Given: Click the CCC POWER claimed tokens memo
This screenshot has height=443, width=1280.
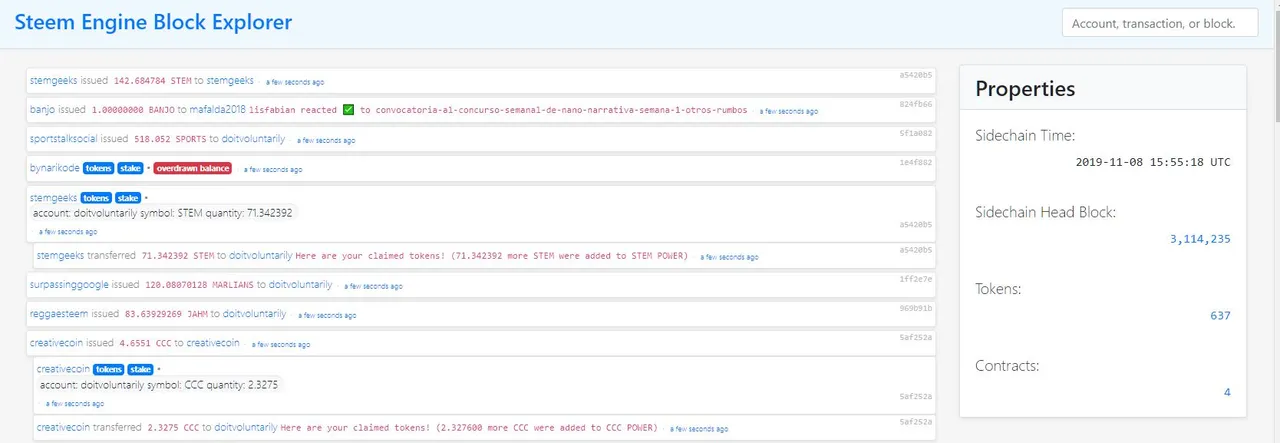Looking at the screenshot, I should 469,427.
